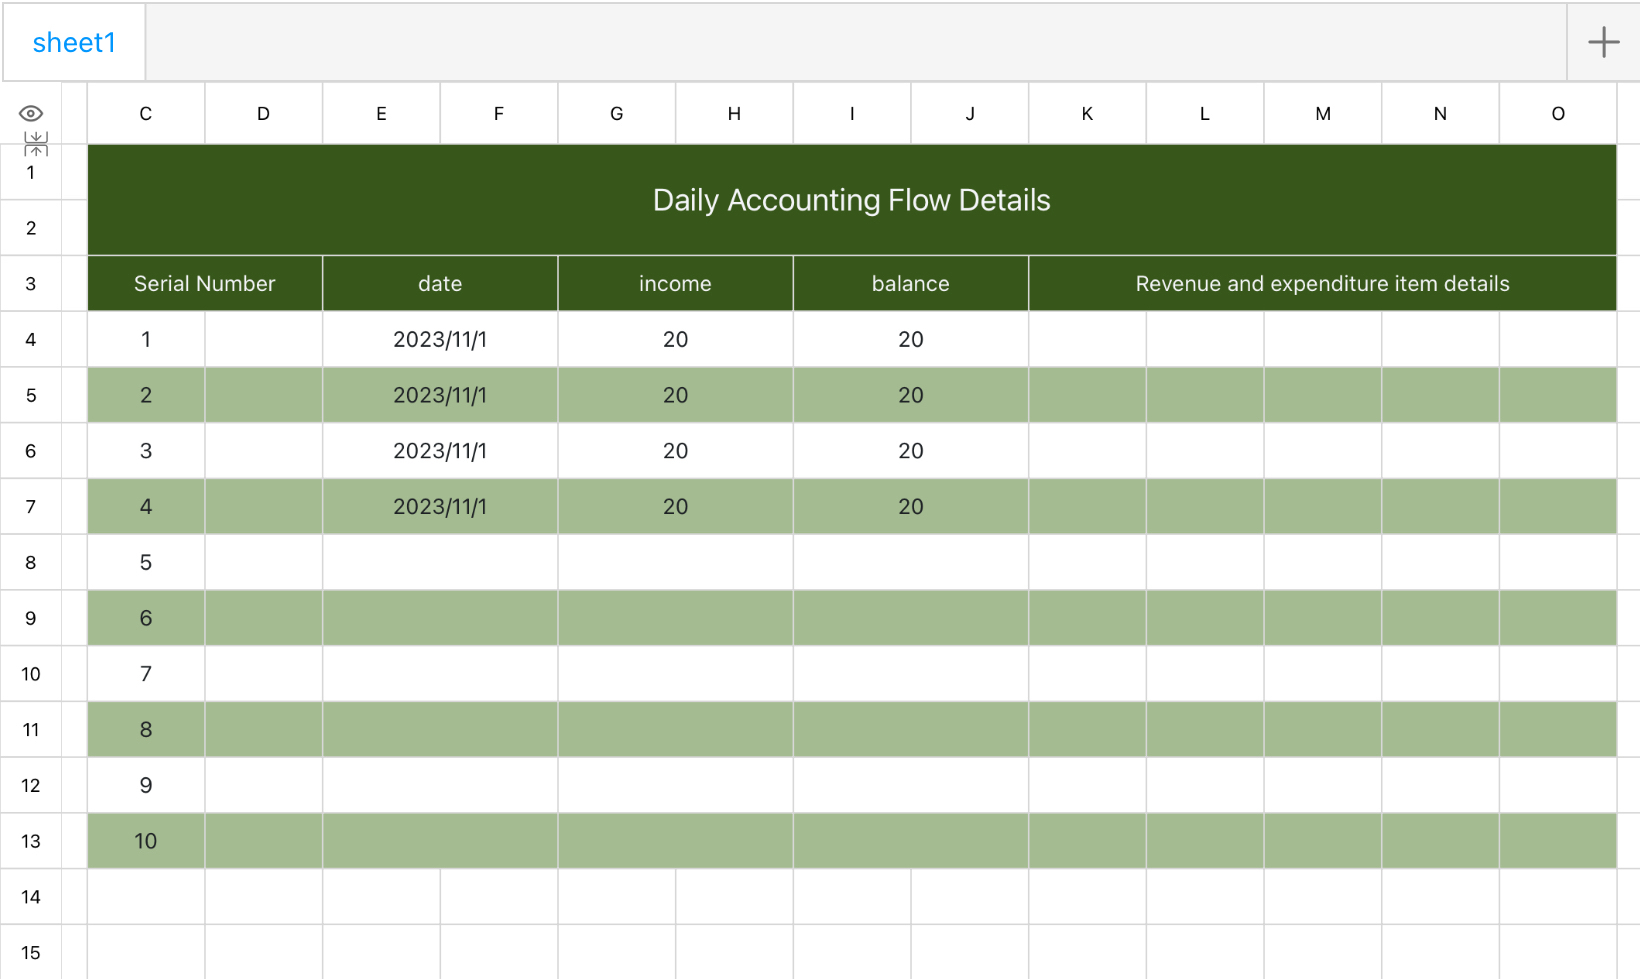This screenshot has width=1640, height=979.
Task: Select column M header
Action: 1323,114
